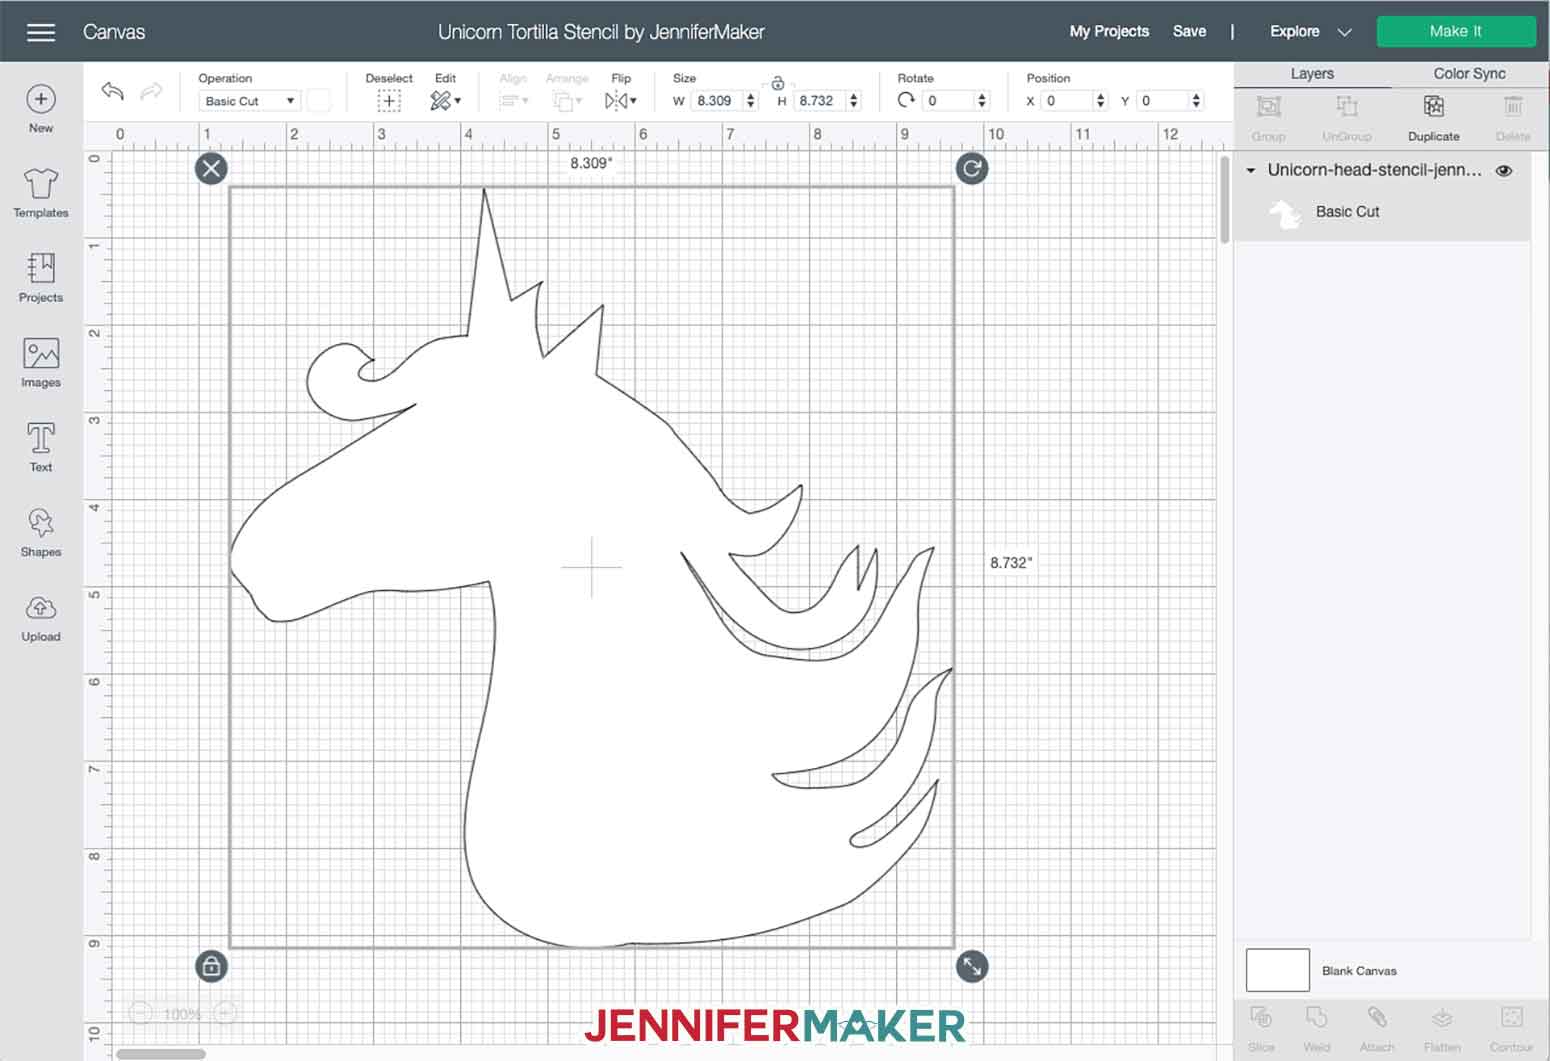Click the Slice tool

1261,1029
